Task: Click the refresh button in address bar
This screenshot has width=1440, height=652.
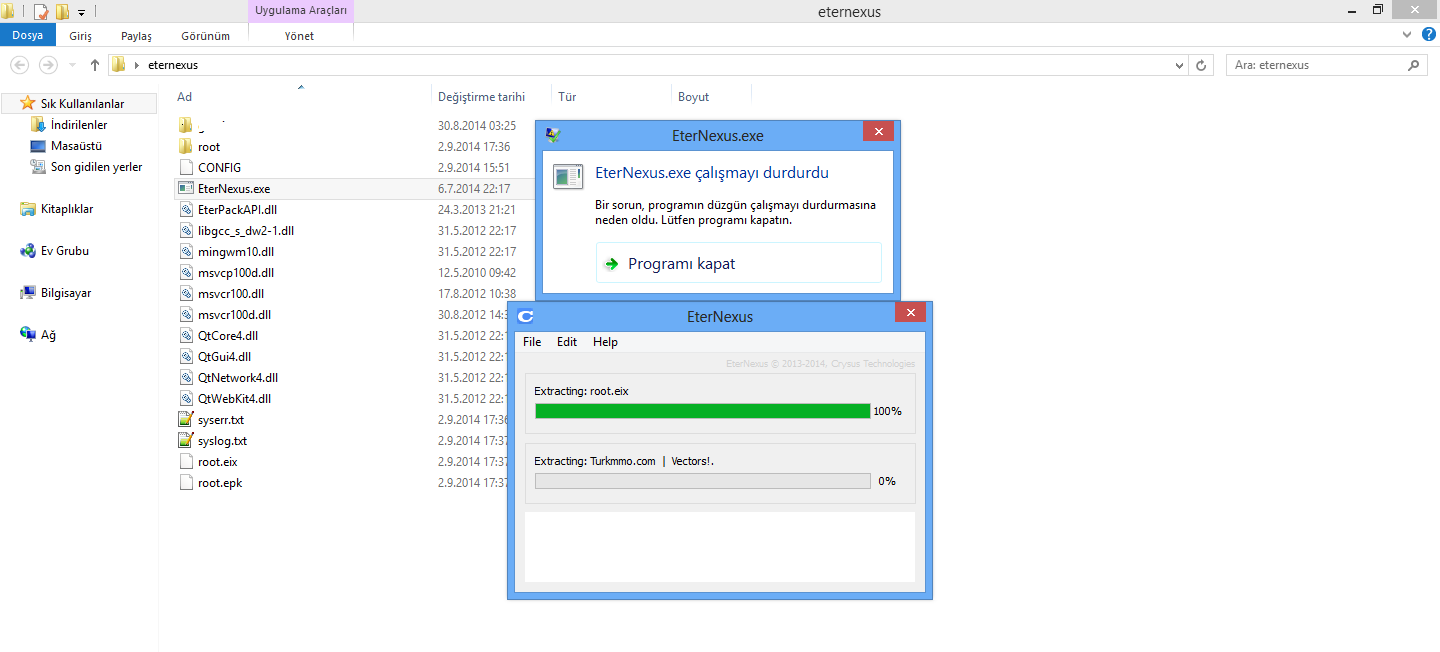Action: [x=1201, y=65]
